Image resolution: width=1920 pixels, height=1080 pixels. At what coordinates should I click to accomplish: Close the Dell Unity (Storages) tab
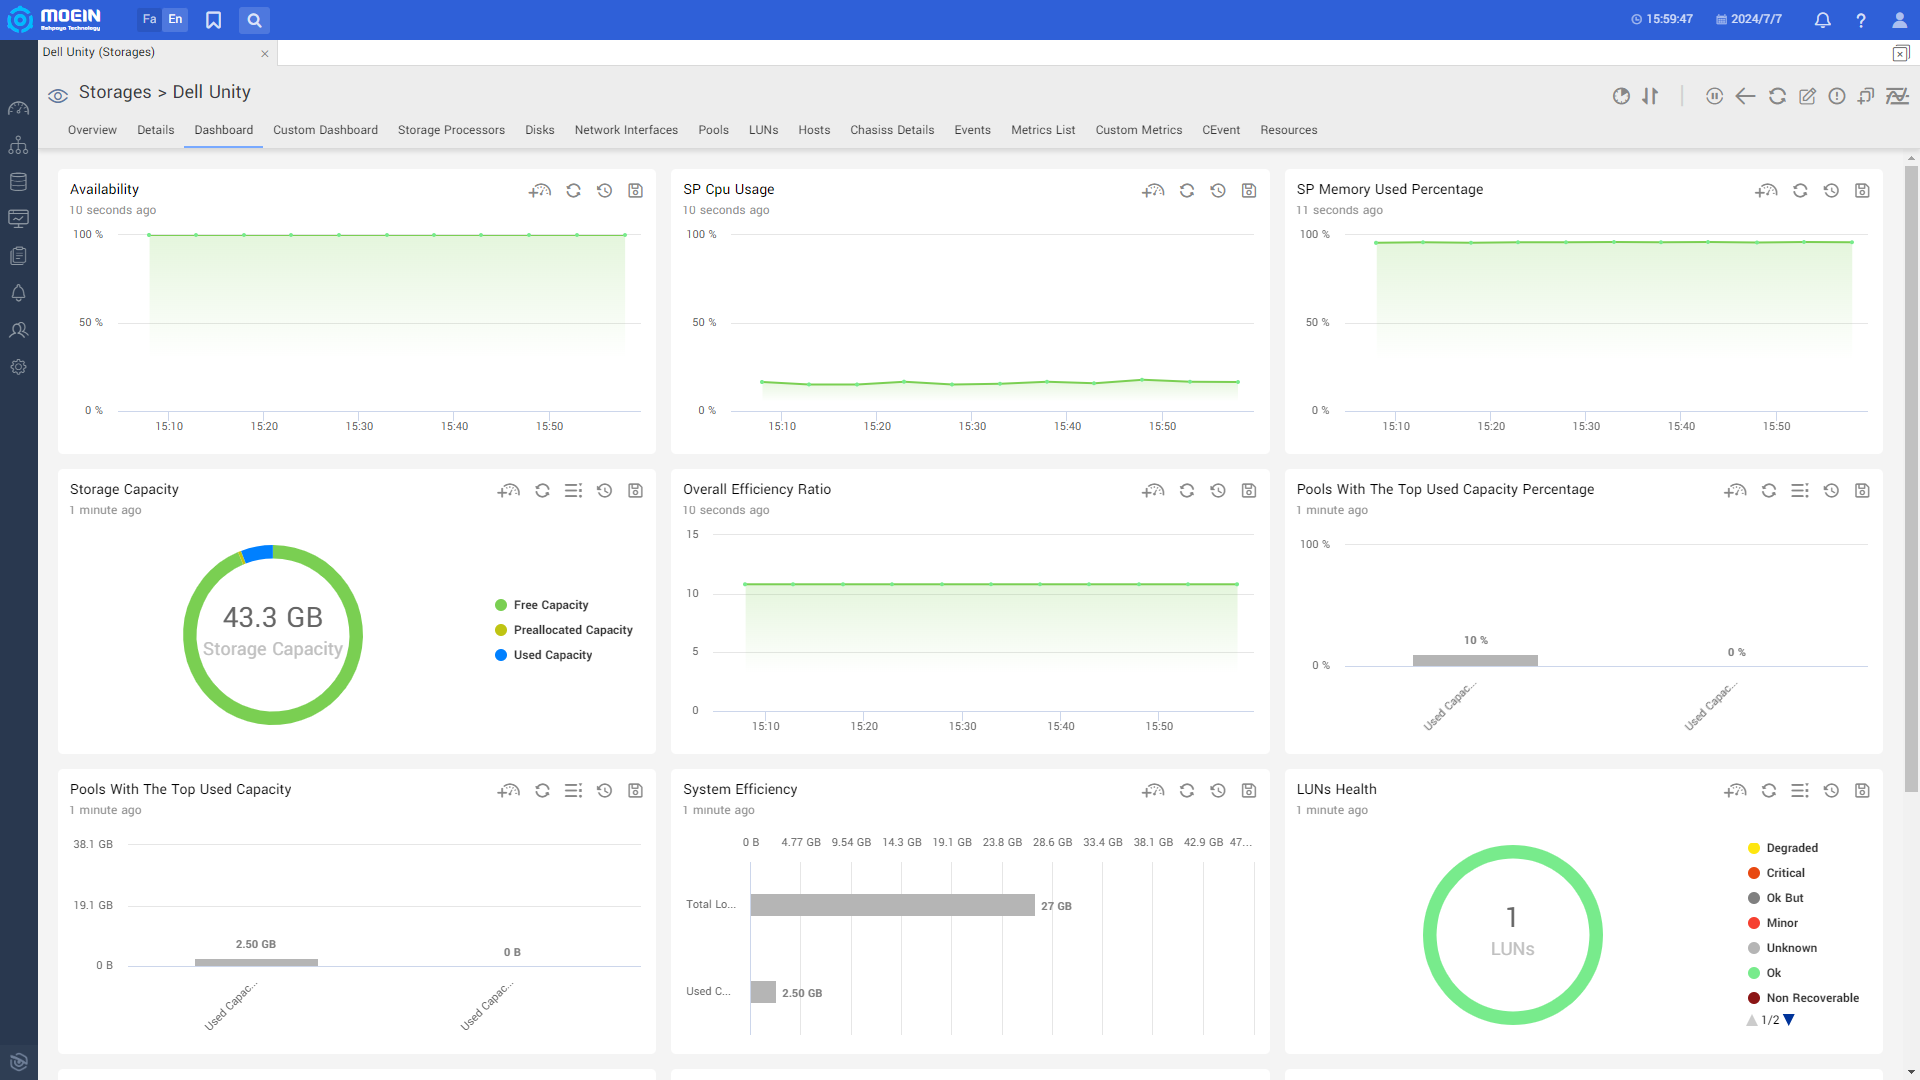pyautogui.click(x=265, y=54)
